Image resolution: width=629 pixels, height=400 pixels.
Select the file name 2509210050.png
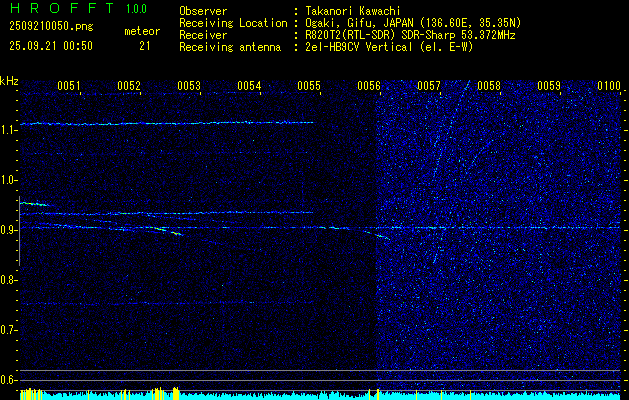[51, 26]
